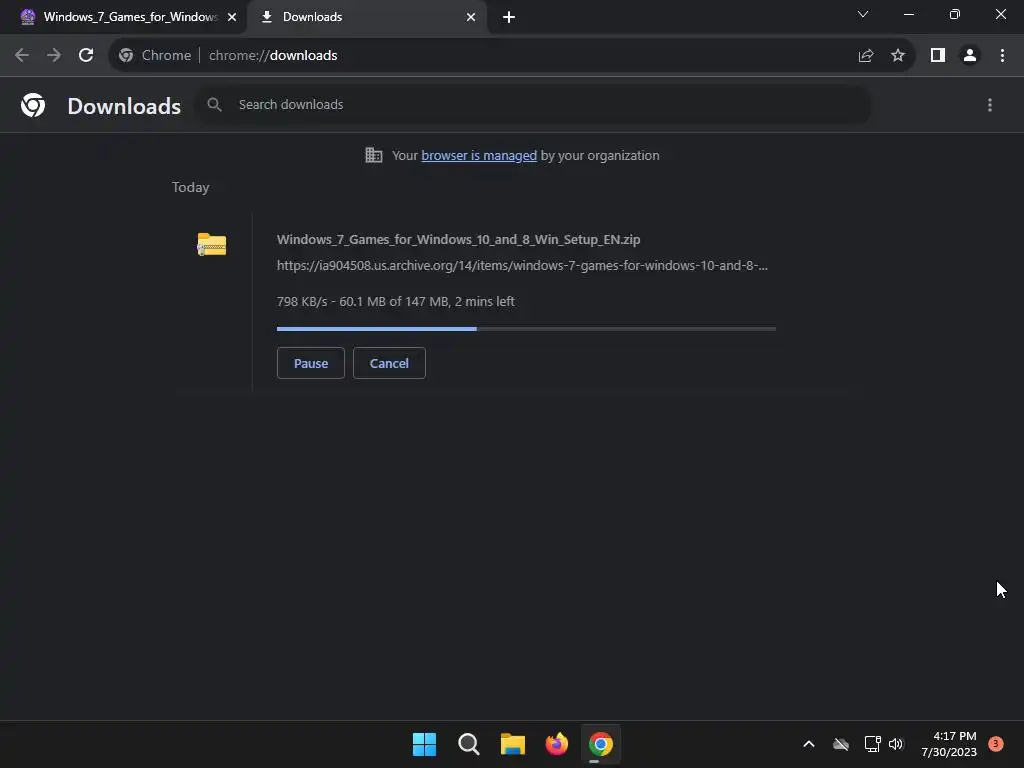The width and height of the screenshot is (1024, 768).
Task: Open notification center badge showing 3
Action: pos(996,744)
